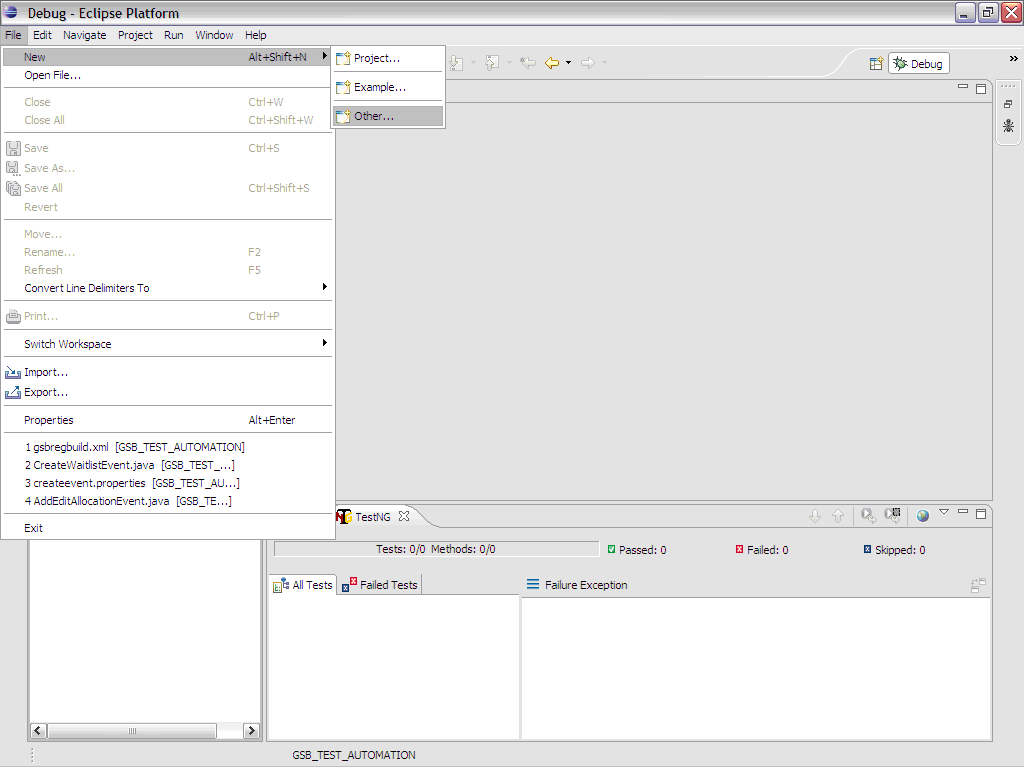The width and height of the screenshot is (1024, 768).
Task: Select the TestNG view tab
Action: click(x=373, y=517)
